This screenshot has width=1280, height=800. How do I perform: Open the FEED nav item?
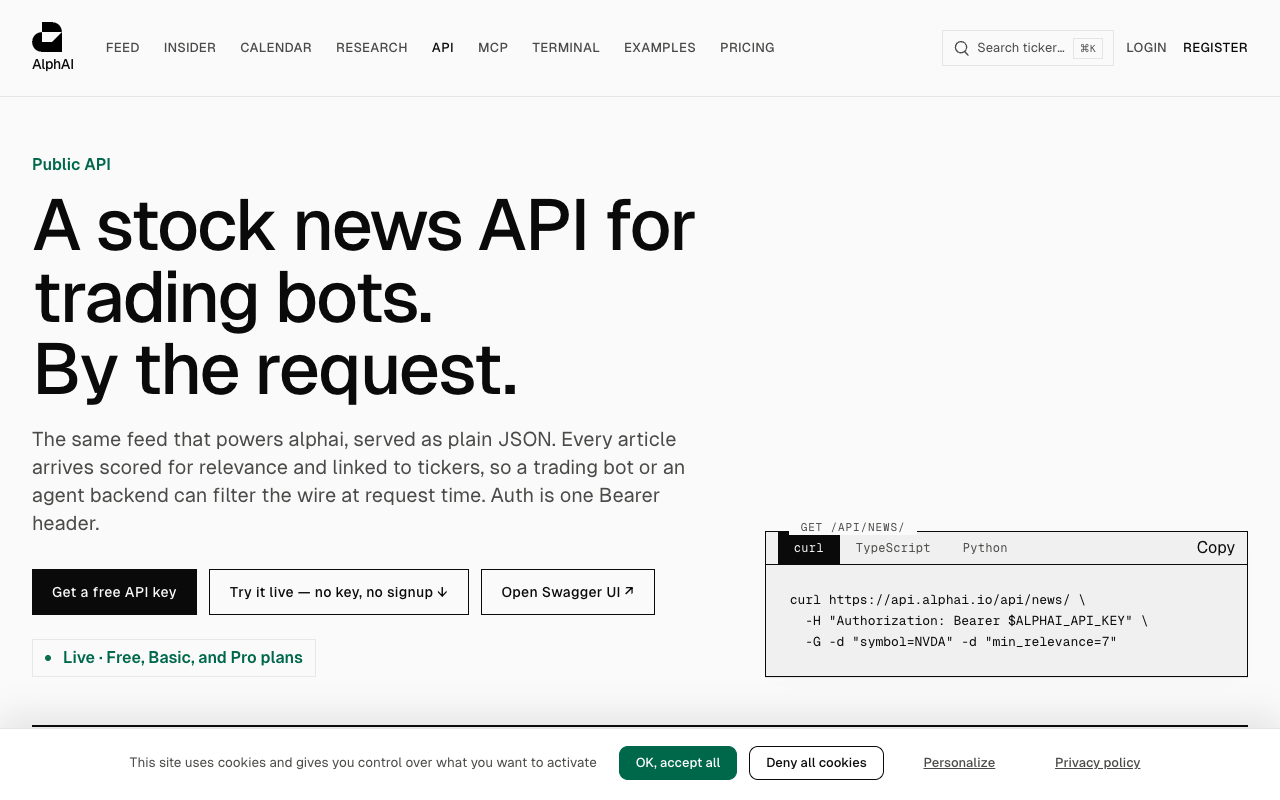[123, 48]
